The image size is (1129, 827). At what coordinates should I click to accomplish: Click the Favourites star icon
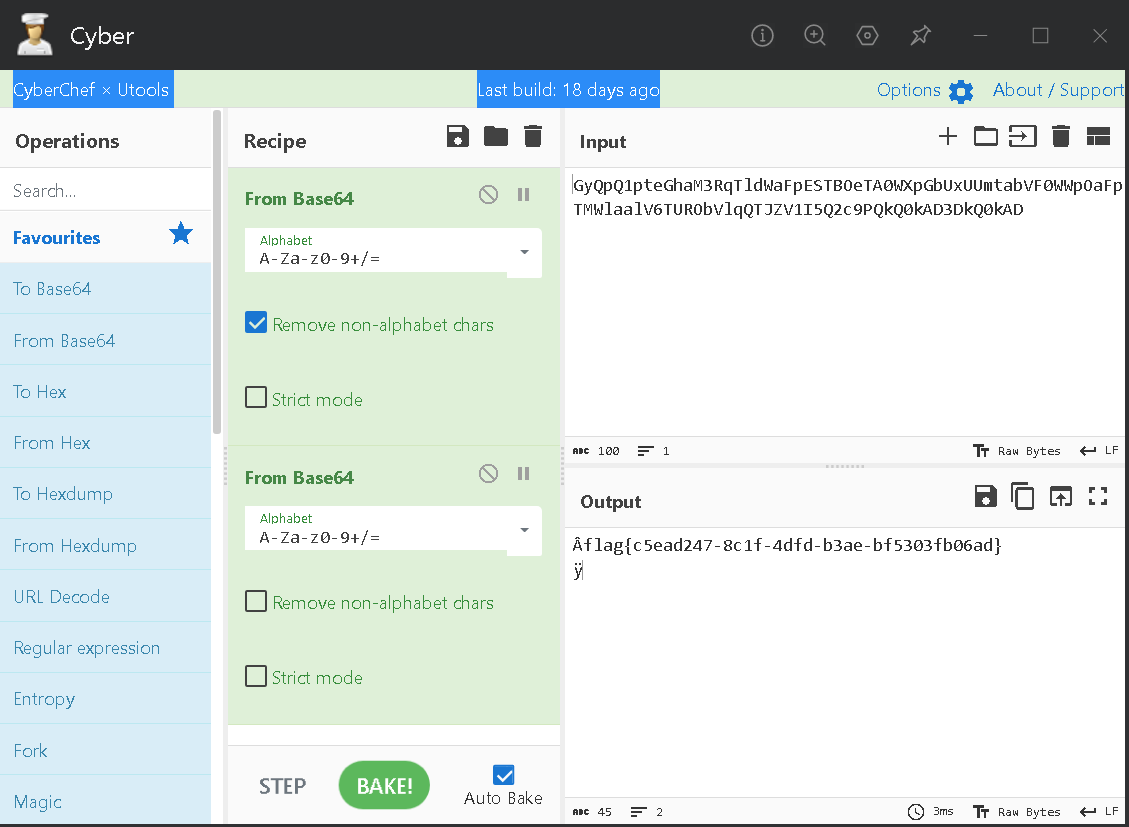point(181,233)
